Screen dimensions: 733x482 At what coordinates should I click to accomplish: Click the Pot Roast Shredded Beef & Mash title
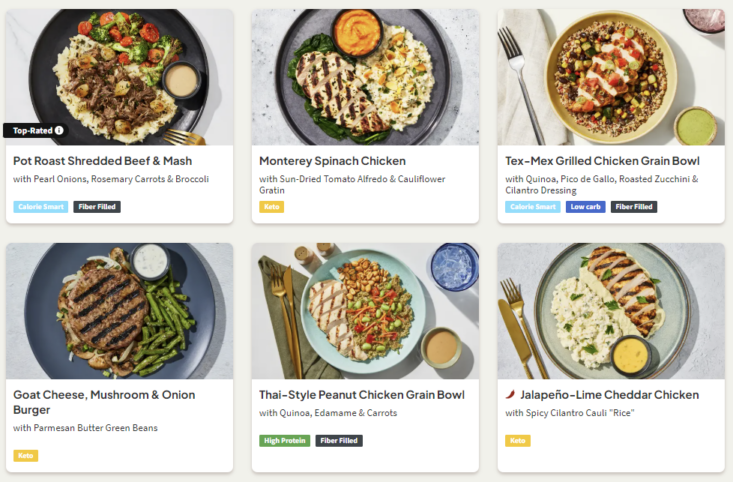(103, 160)
